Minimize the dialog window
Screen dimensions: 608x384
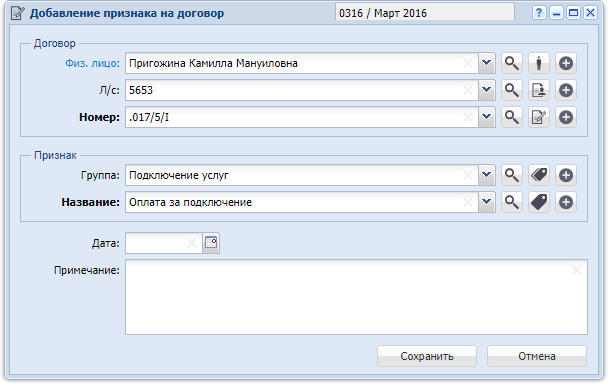coord(556,13)
